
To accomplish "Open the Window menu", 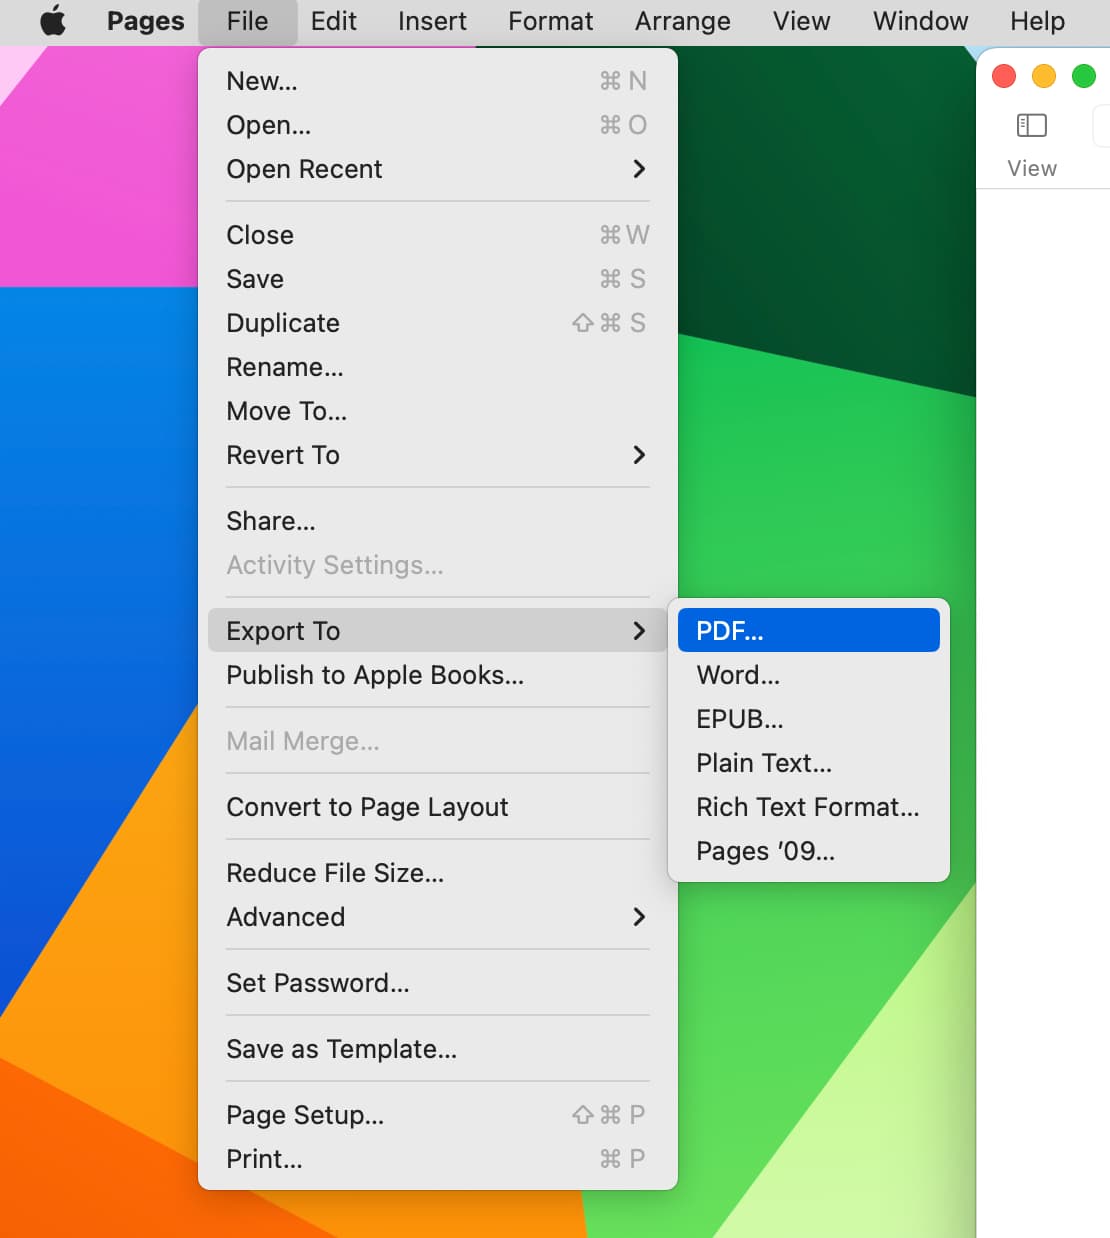I will 920,21.
